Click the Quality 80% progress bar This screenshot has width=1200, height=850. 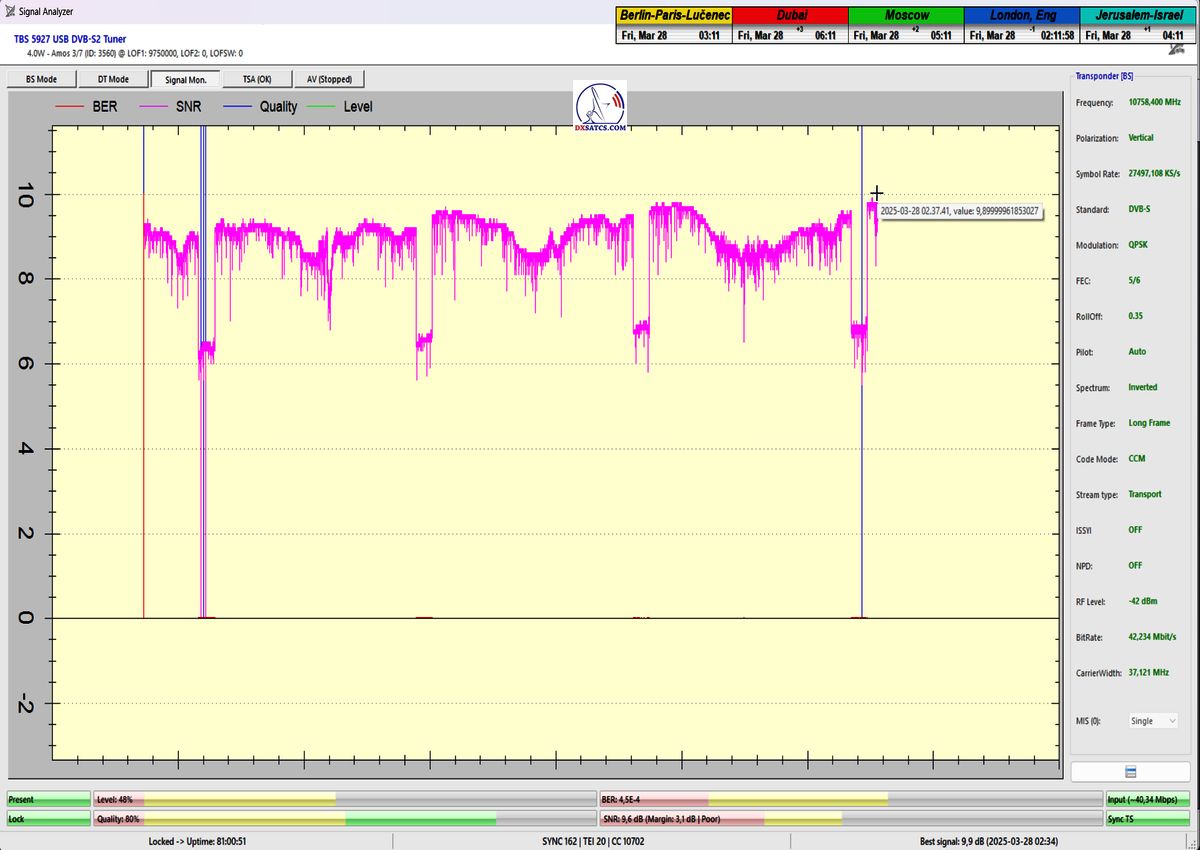343,819
